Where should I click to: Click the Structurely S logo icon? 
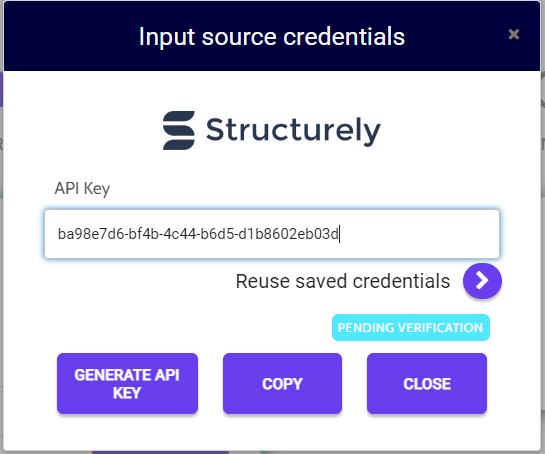coord(179,130)
